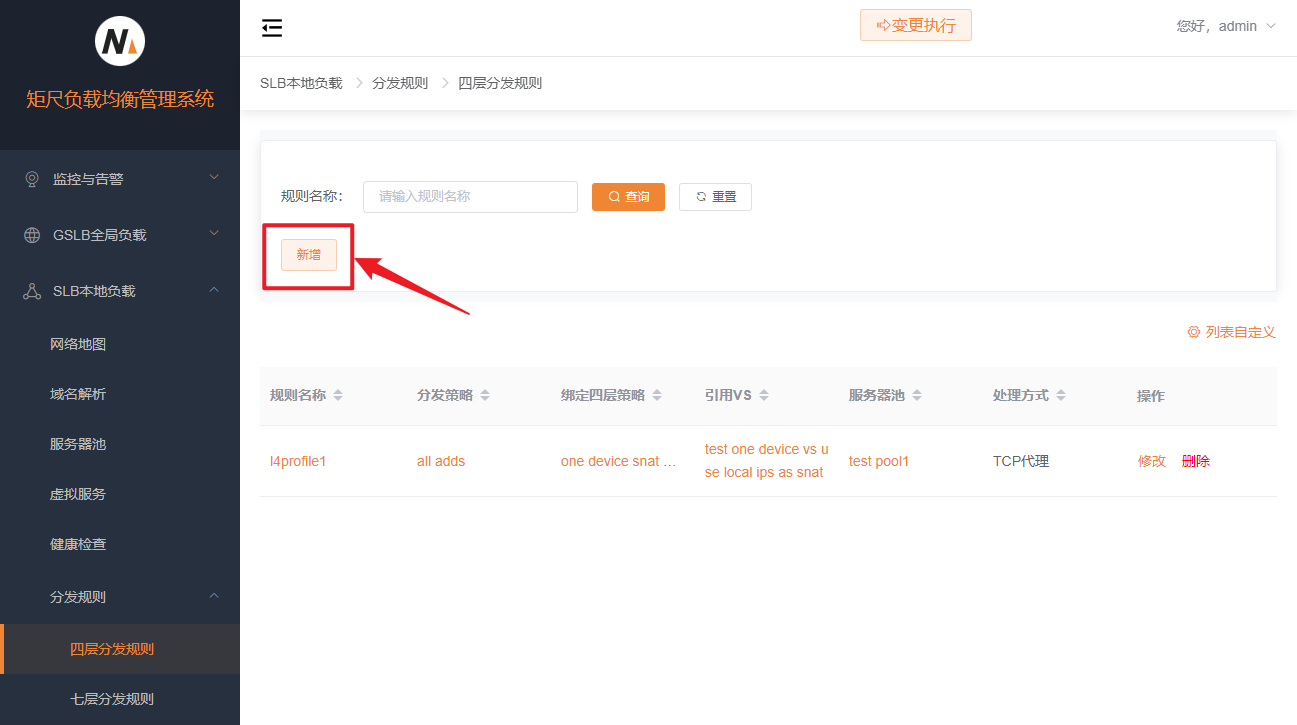Open 七层分发规则 in the sidebar
Image resolution: width=1297 pixels, height=725 pixels.
pyautogui.click(x=112, y=699)
